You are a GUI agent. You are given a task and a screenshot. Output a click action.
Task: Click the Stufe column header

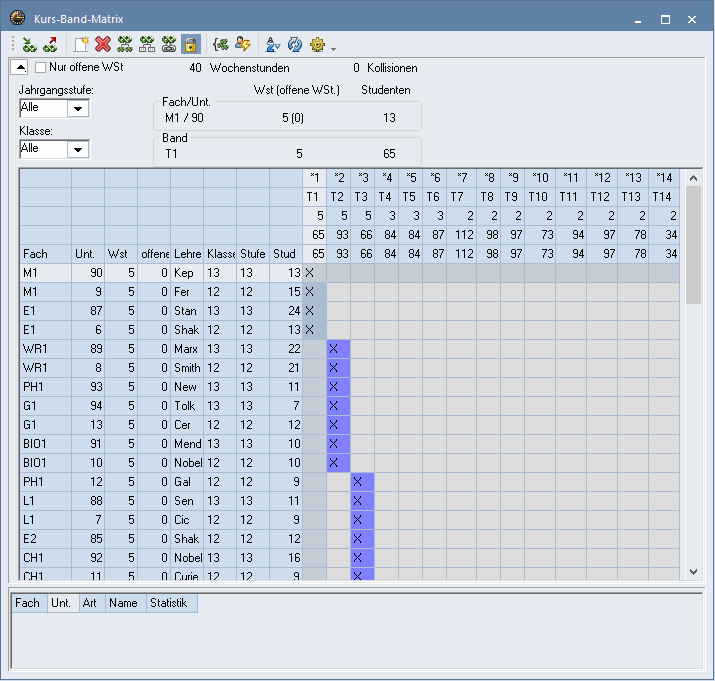[253, 254]
